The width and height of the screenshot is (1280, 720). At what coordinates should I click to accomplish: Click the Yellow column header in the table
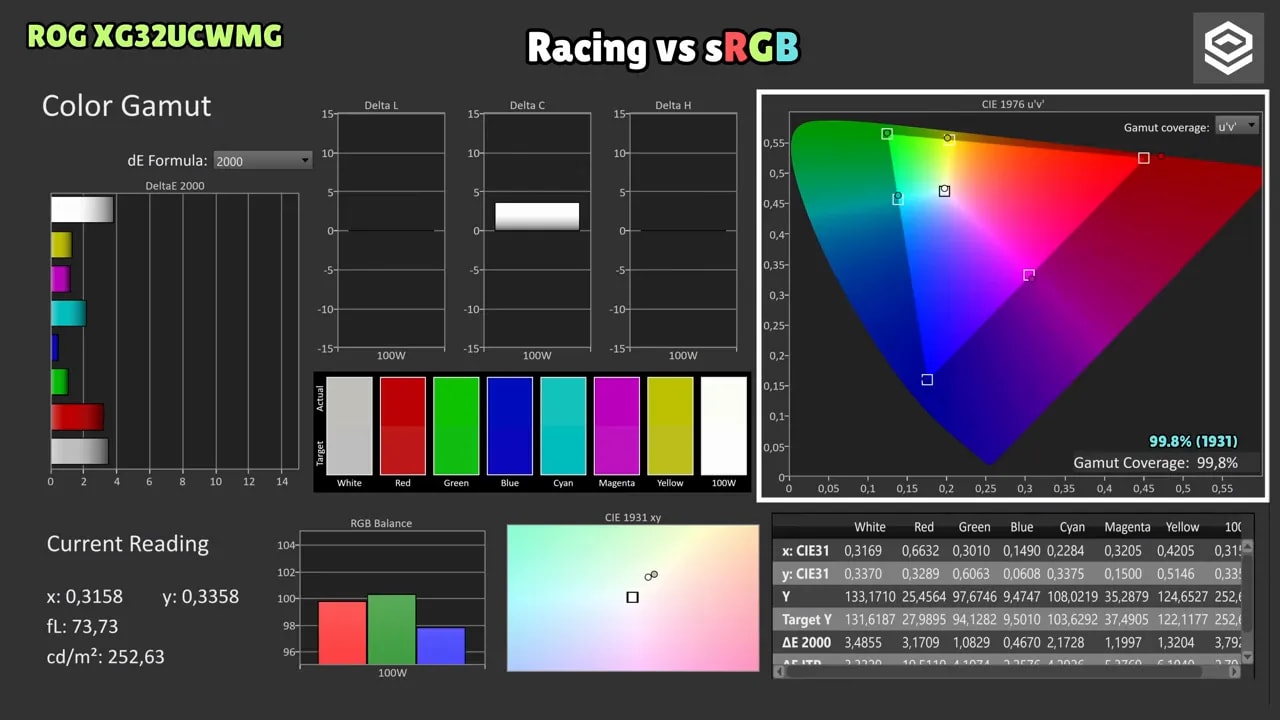(1182, 527)
